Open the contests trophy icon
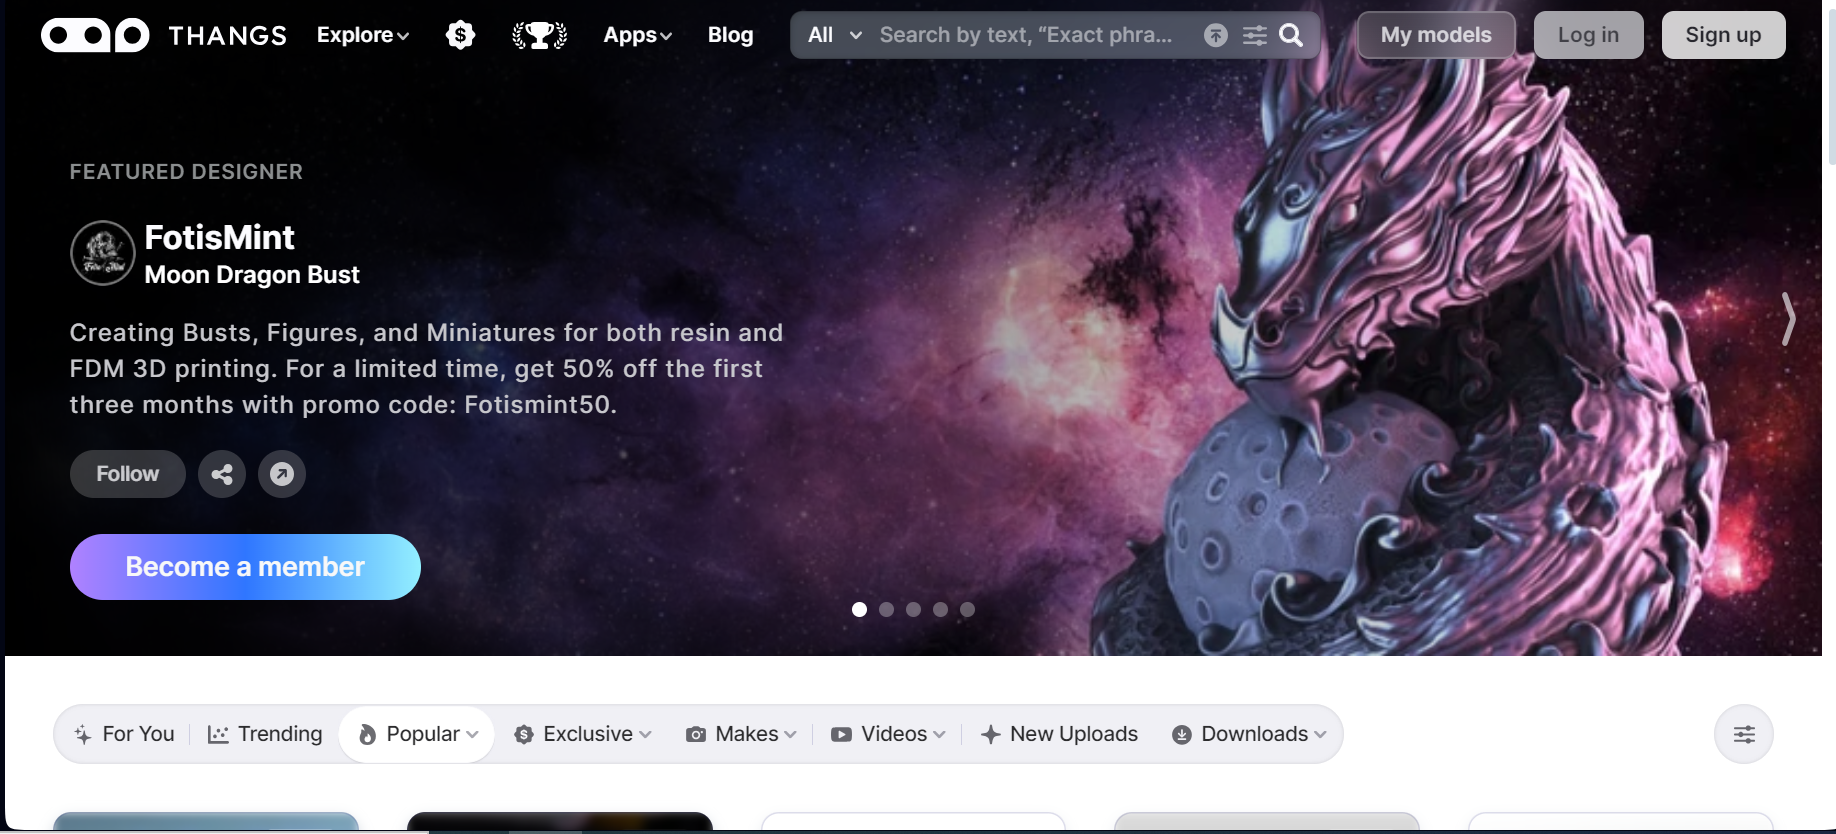 (x=540, y=35)
